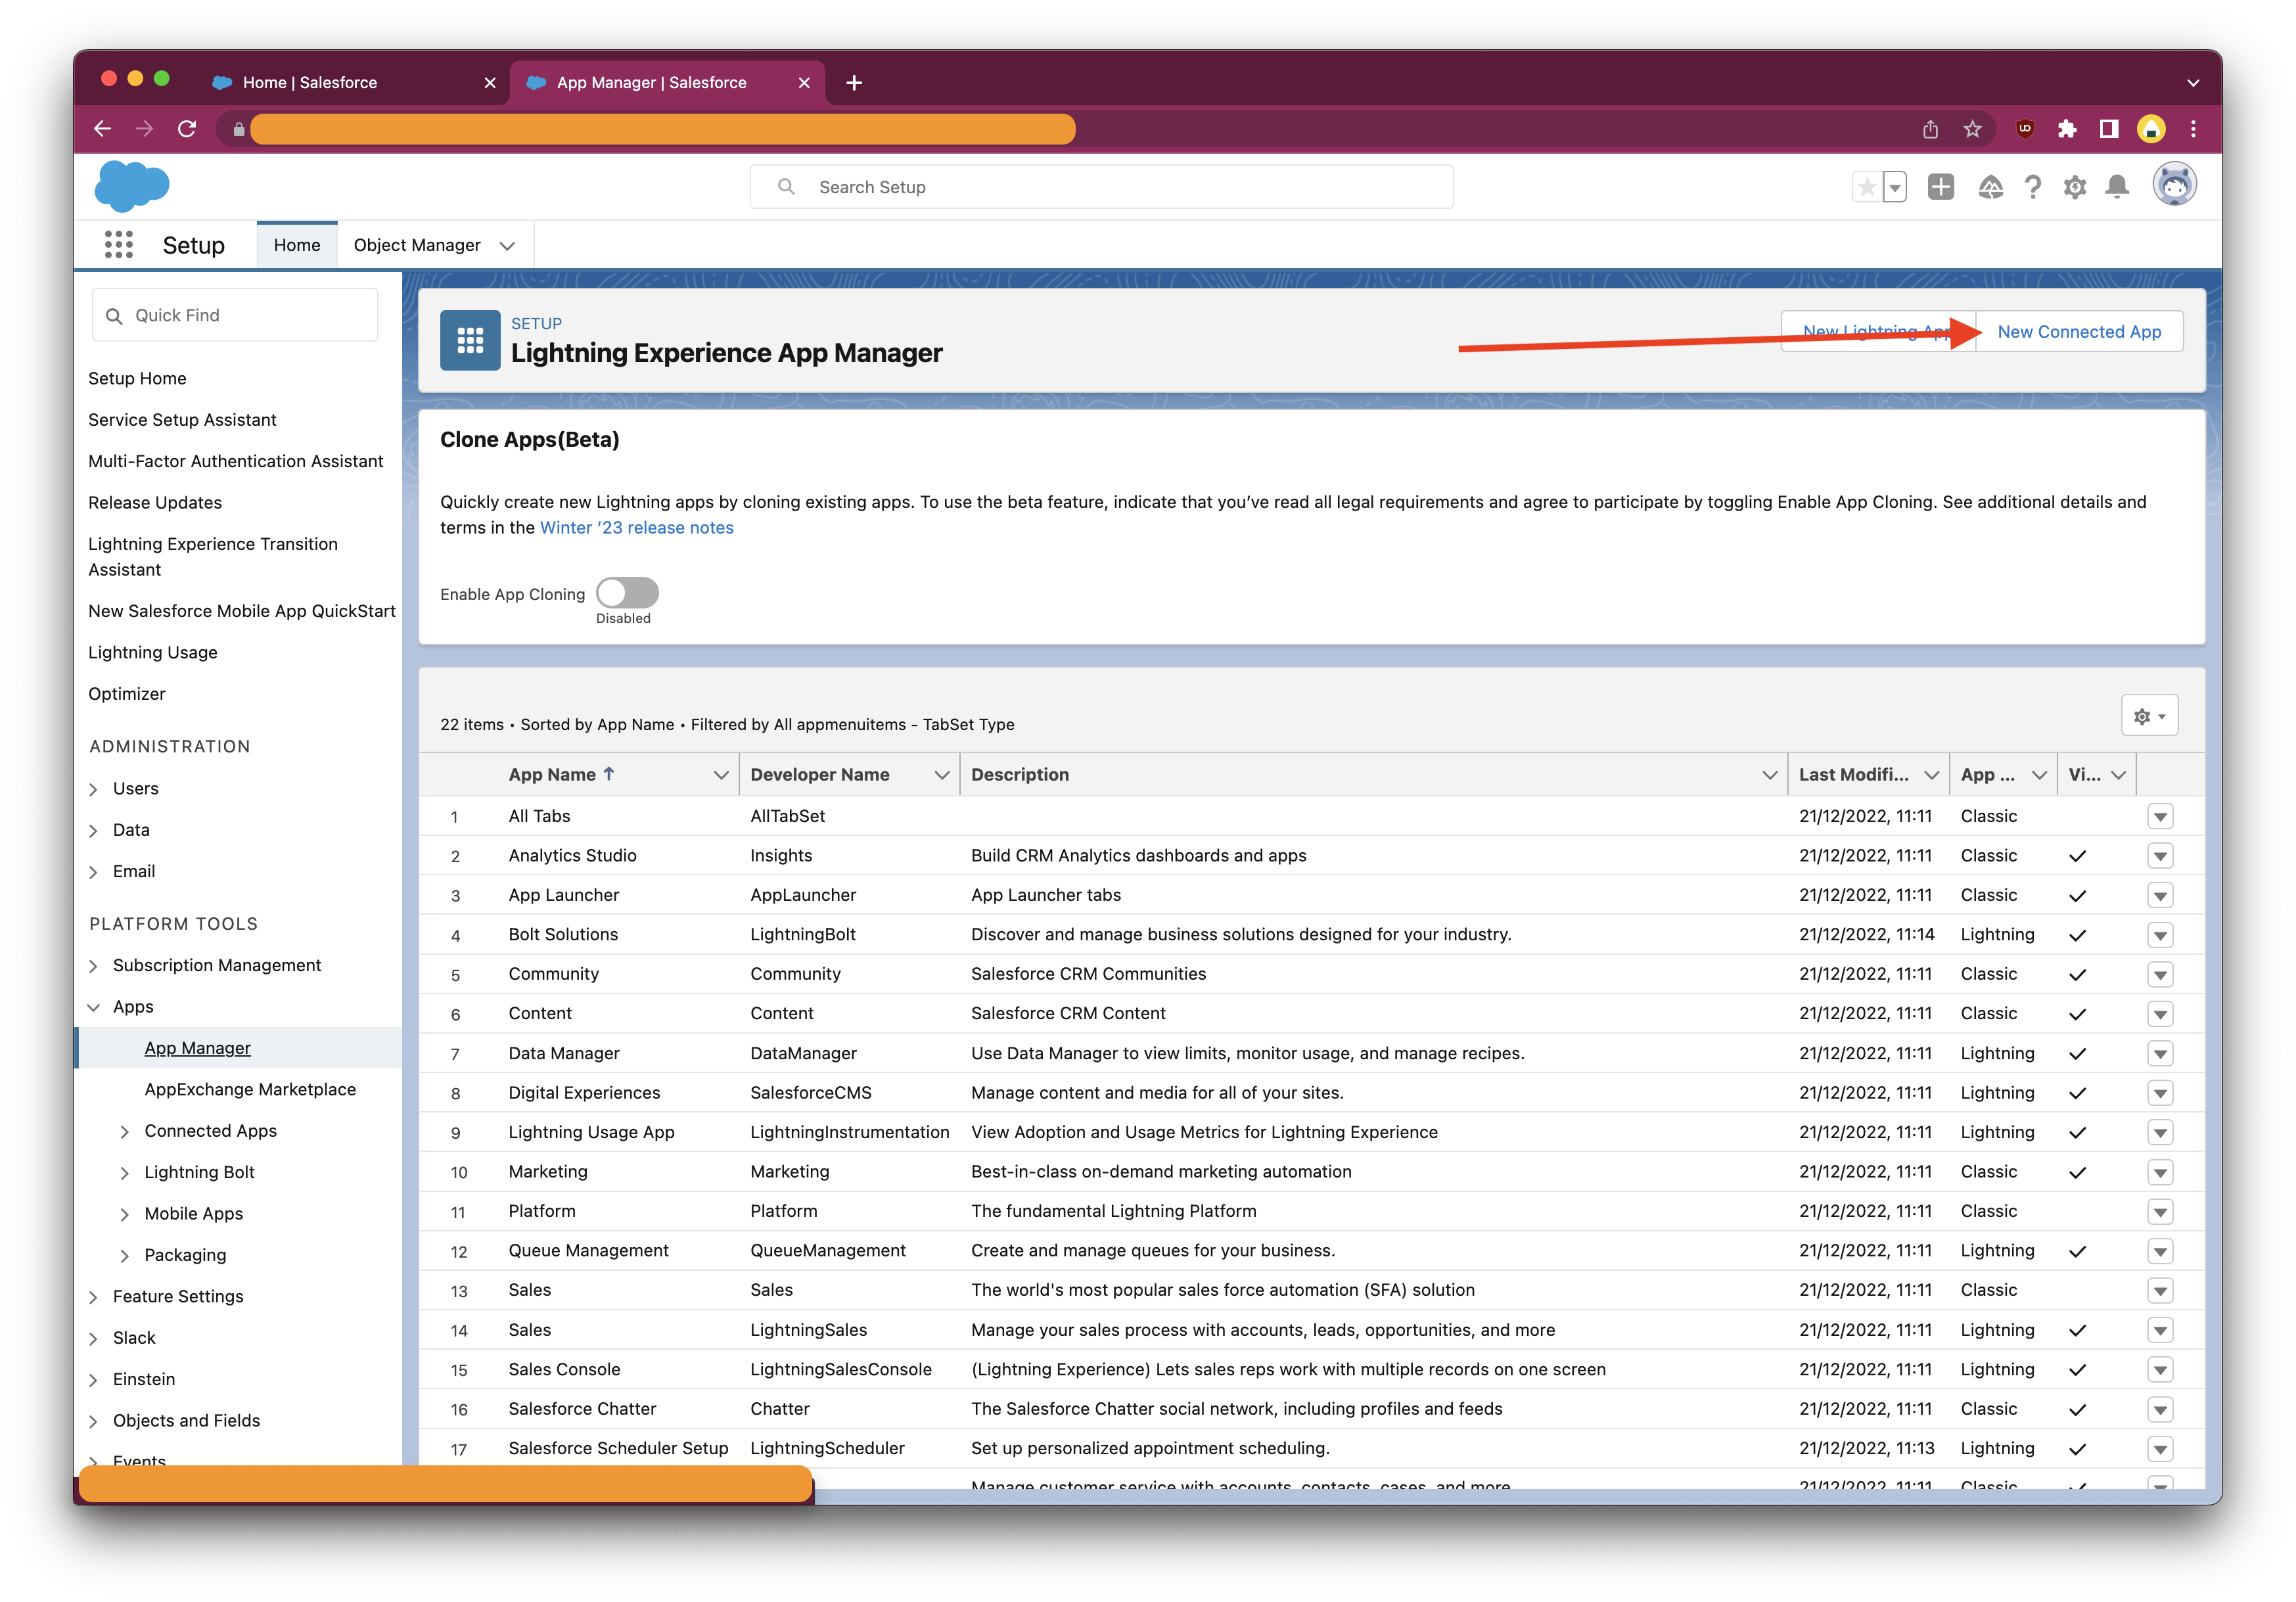
Task: Open the Favorites list dropdown arrow
Action: (x=1895, y=187)
